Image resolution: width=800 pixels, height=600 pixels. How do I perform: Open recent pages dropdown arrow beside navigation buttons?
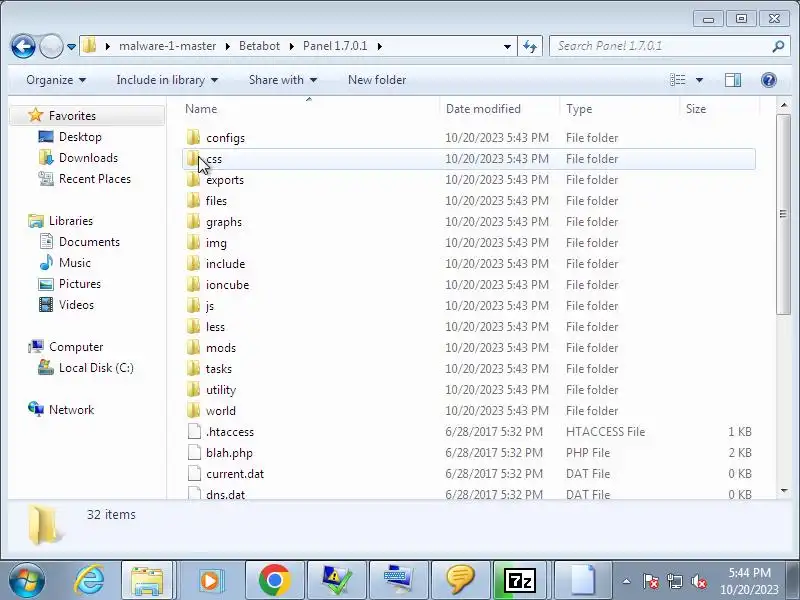[71, 47]
